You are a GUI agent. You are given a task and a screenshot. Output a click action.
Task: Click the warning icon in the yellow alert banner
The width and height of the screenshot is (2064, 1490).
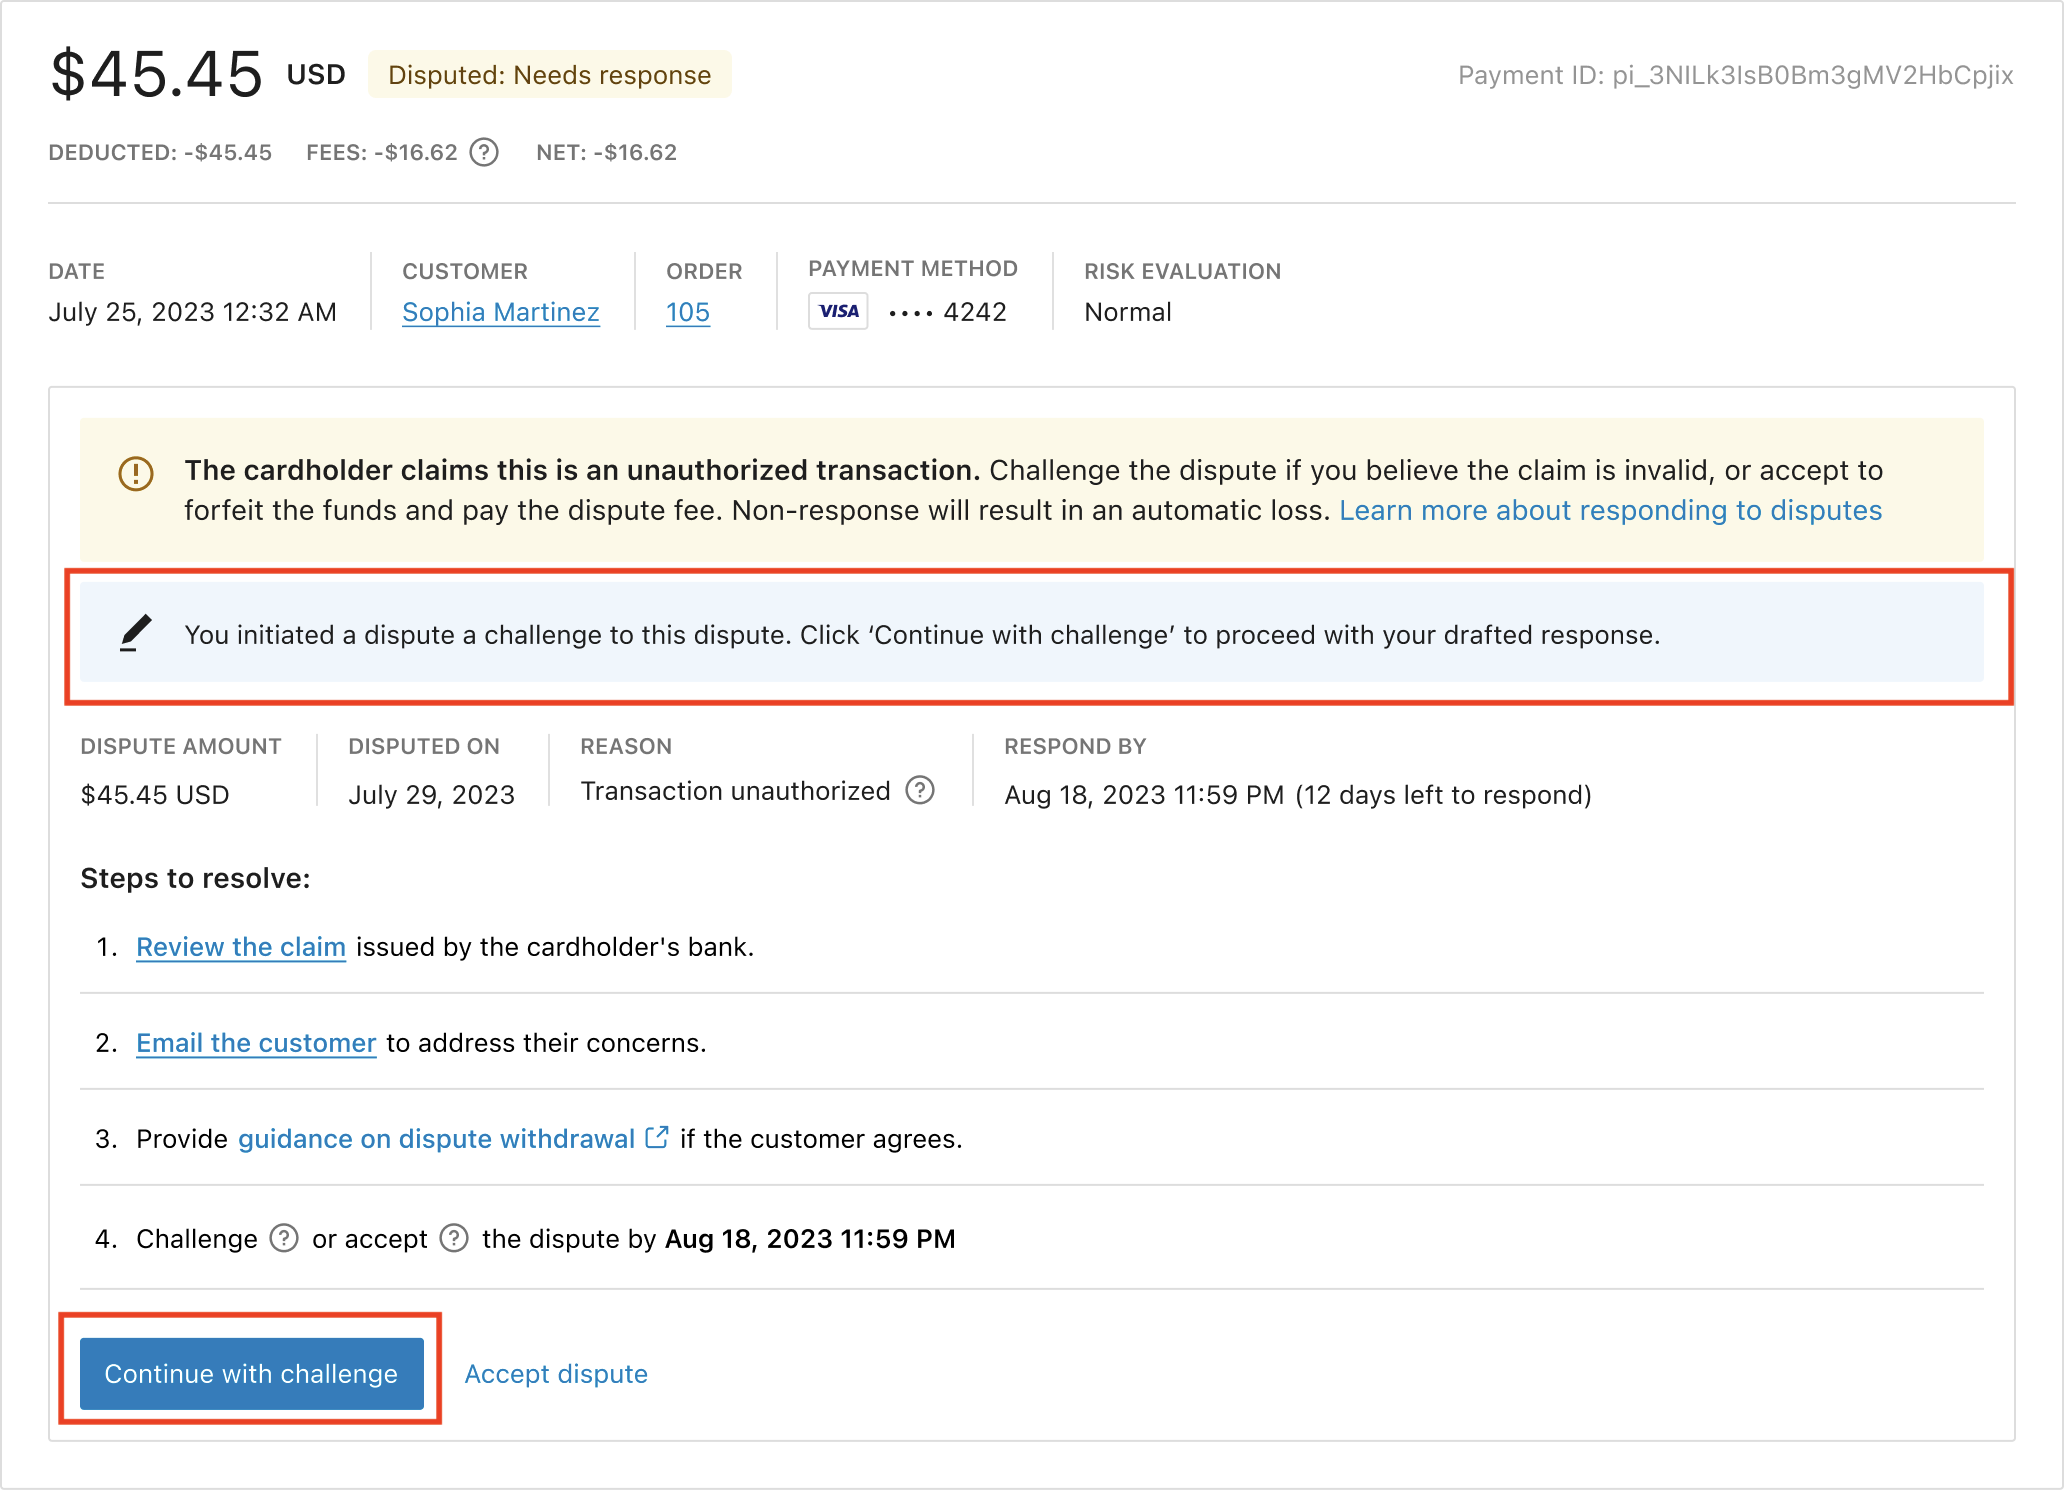click(135, 473)
